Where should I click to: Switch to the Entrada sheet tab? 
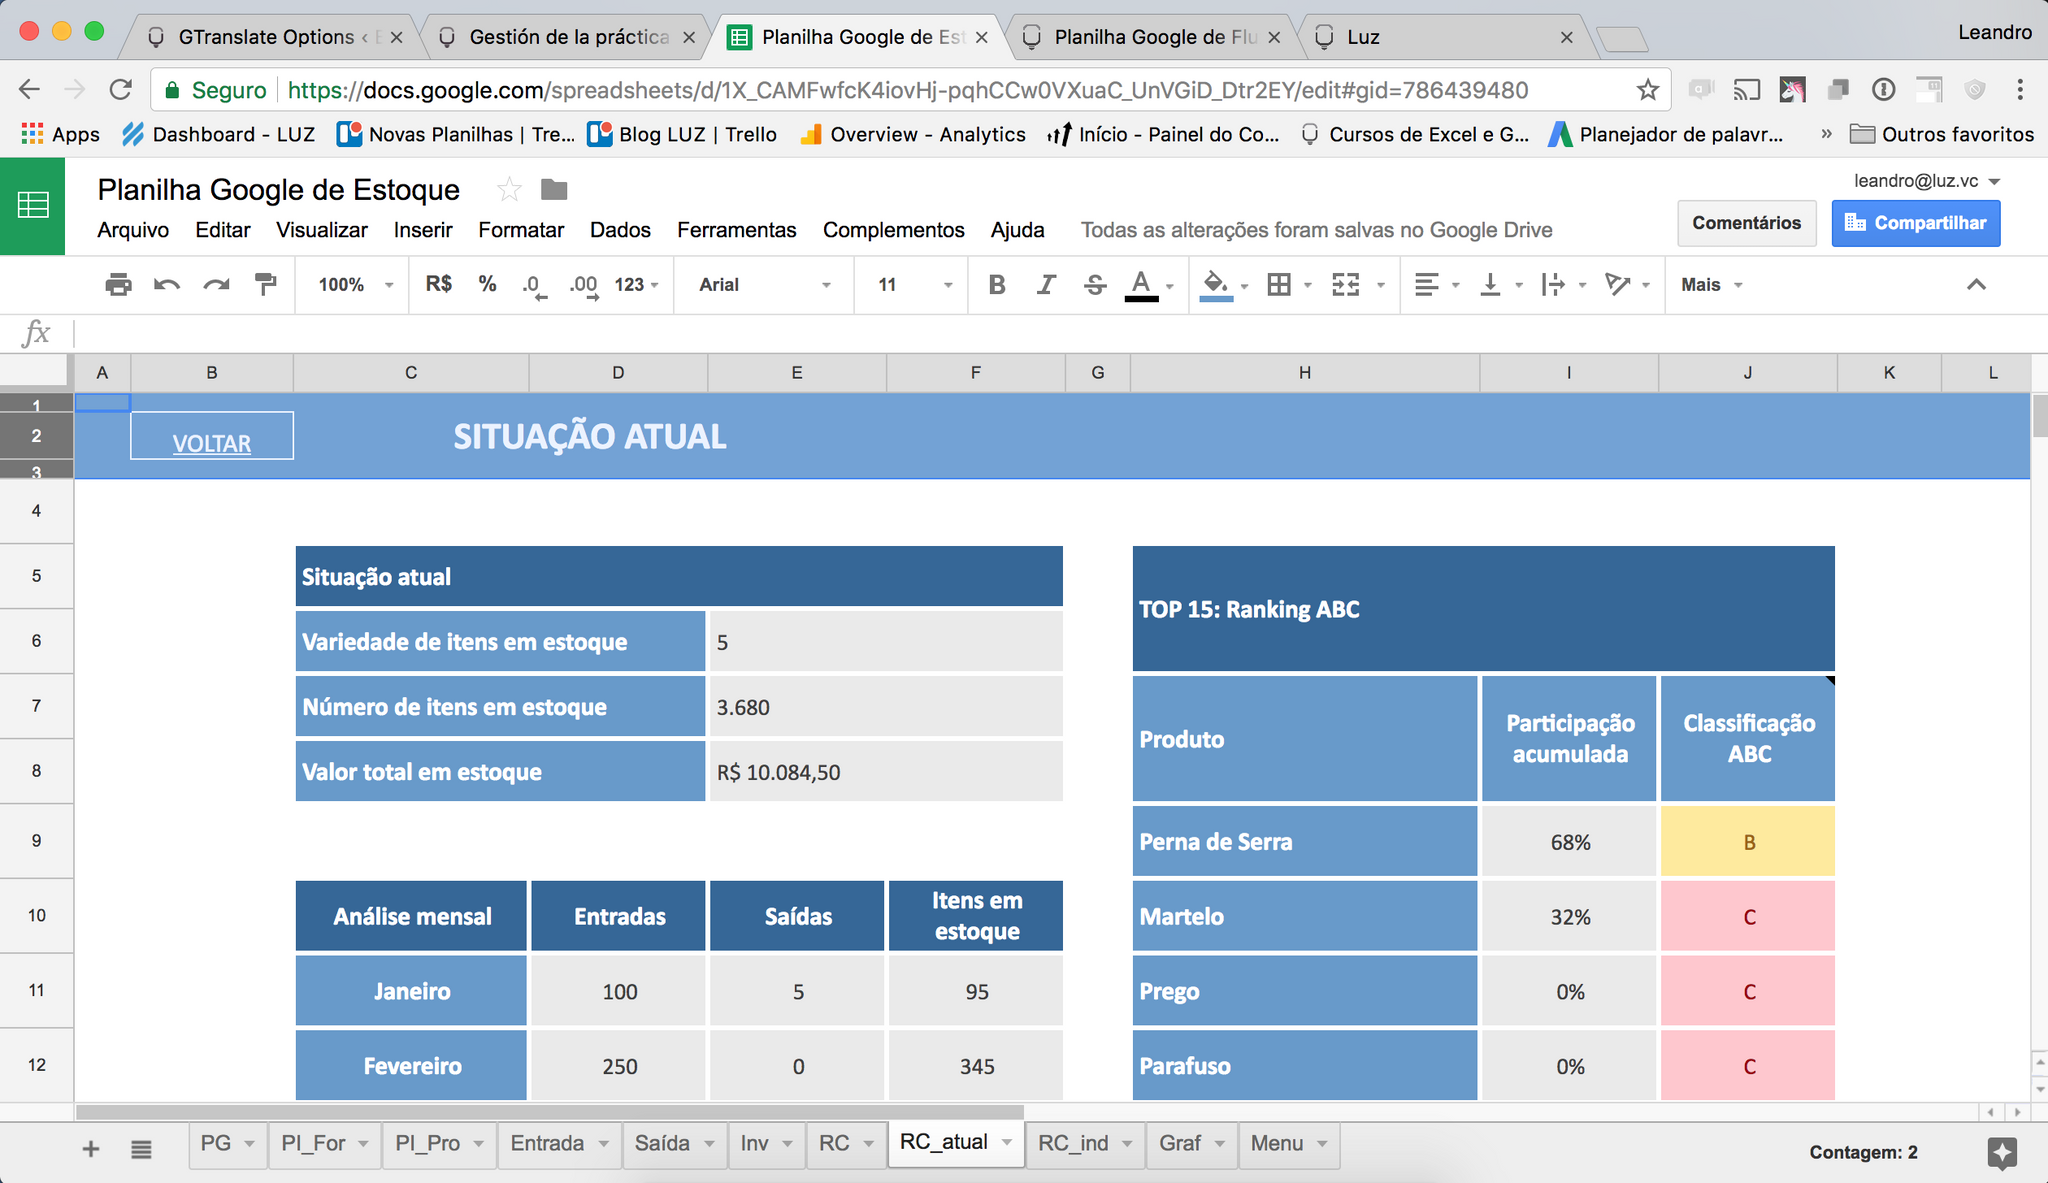click(x=547, y=1143)
